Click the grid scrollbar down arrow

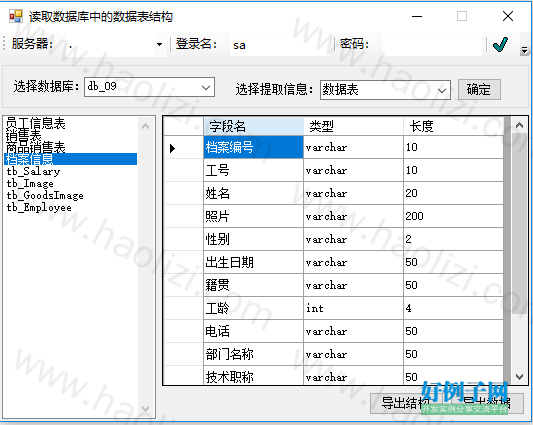519,376
